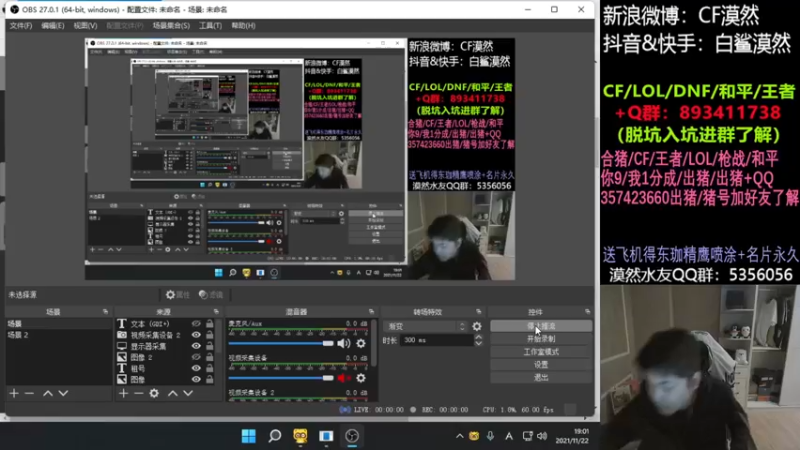The image size is (800, 450).
Task: Click the 停止推流 streaming button
Action: tap(541, 326)
